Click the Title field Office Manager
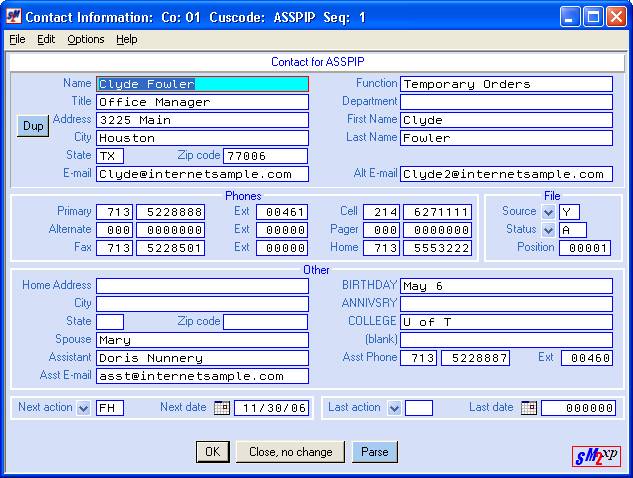Screen dimensions: 633x478 203,102
